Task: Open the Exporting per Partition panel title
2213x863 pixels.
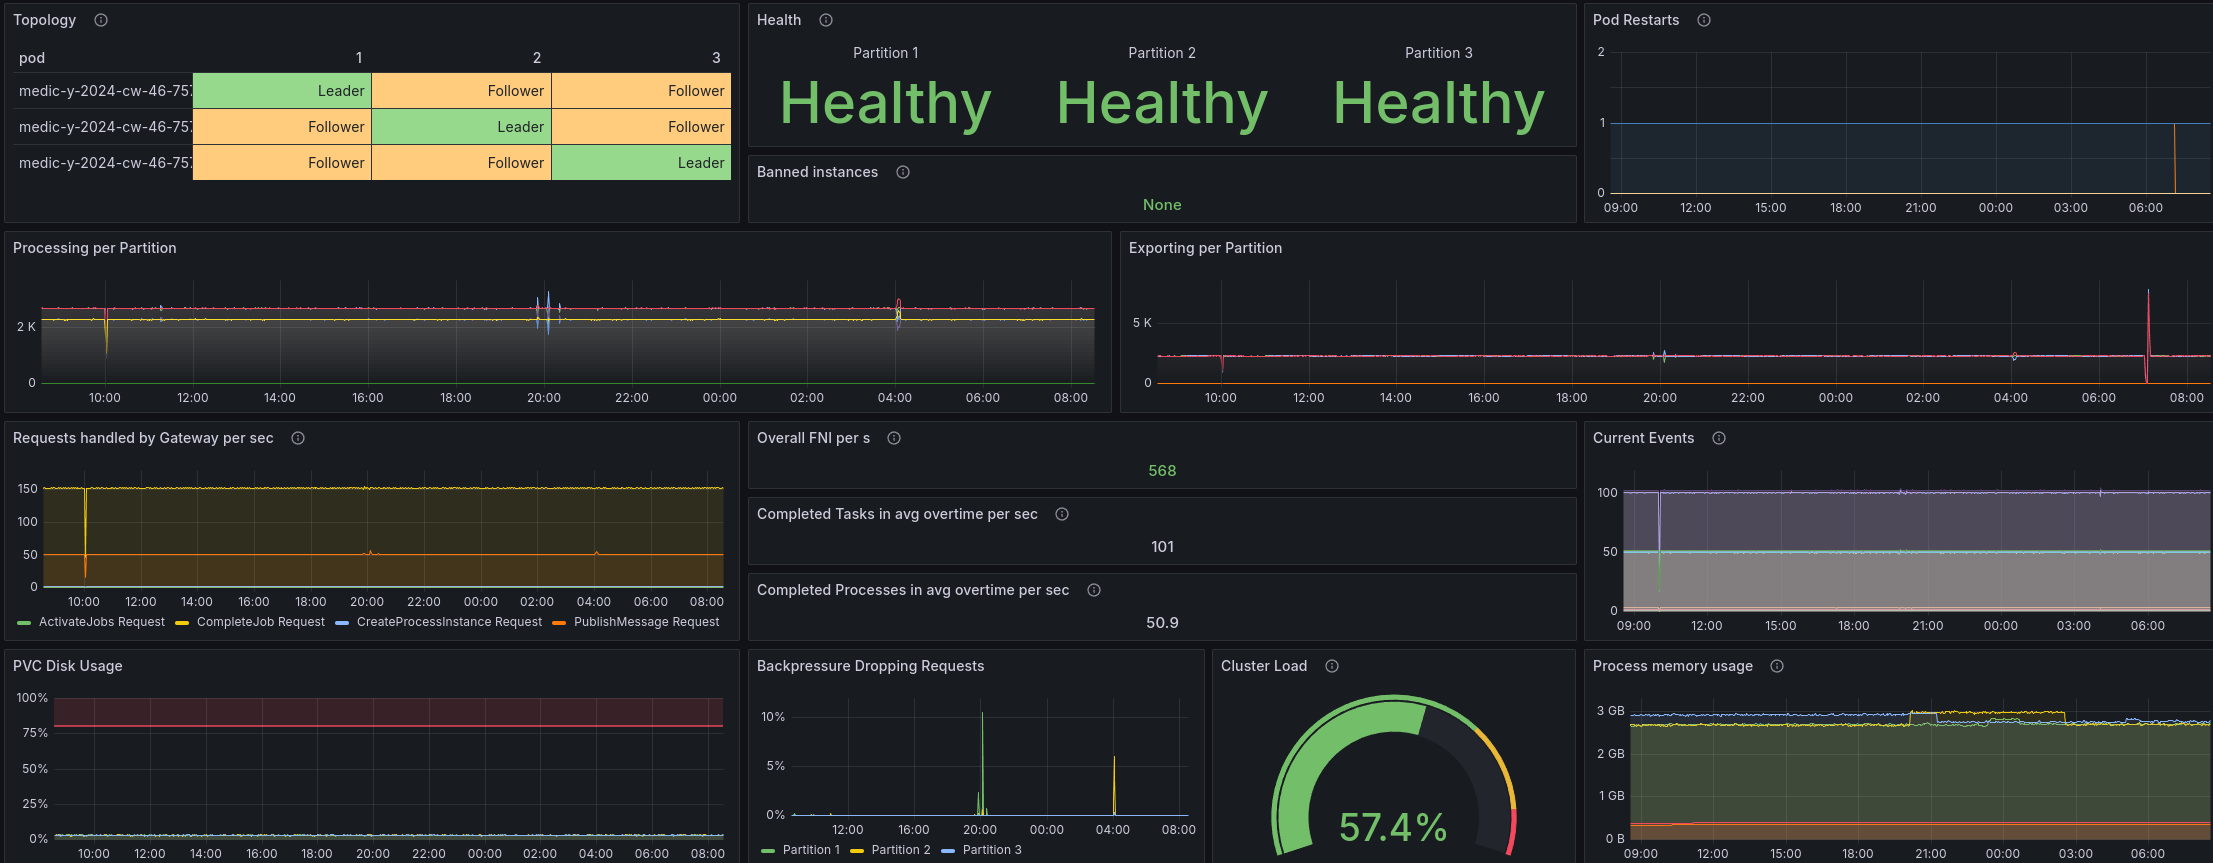Action: point(1205,248)
